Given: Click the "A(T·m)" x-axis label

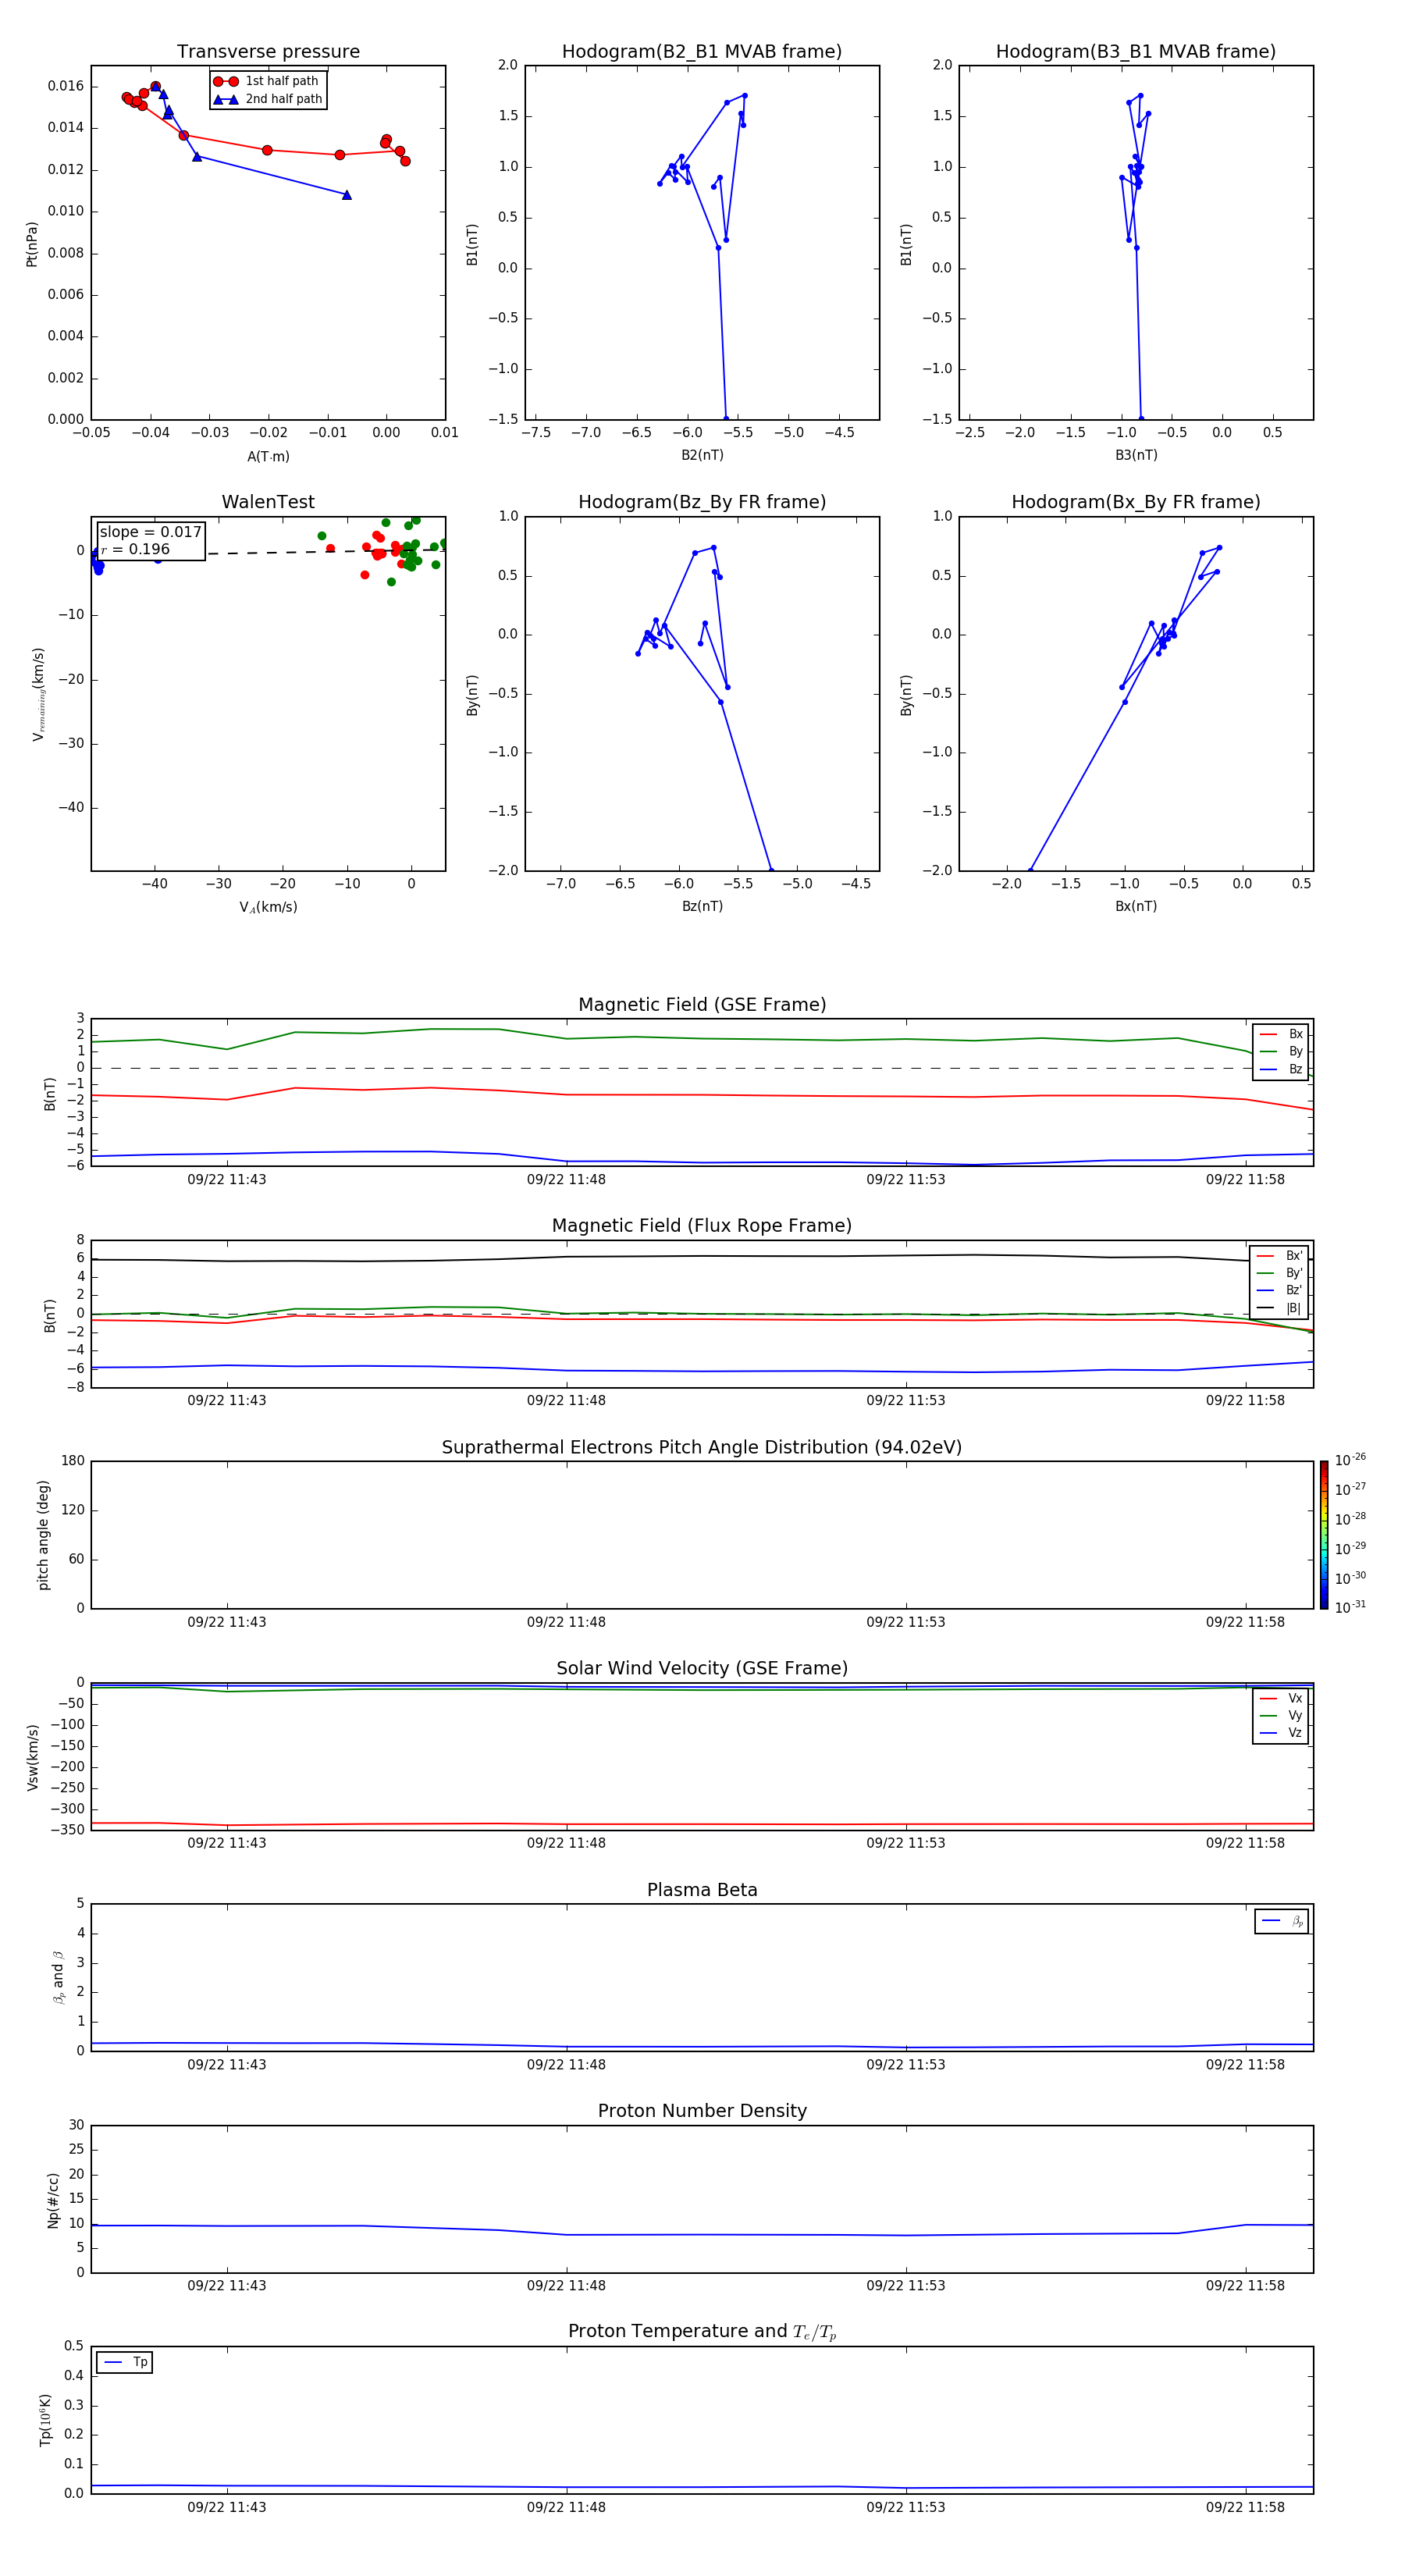Looking at the screenshot, I should 268,456.
